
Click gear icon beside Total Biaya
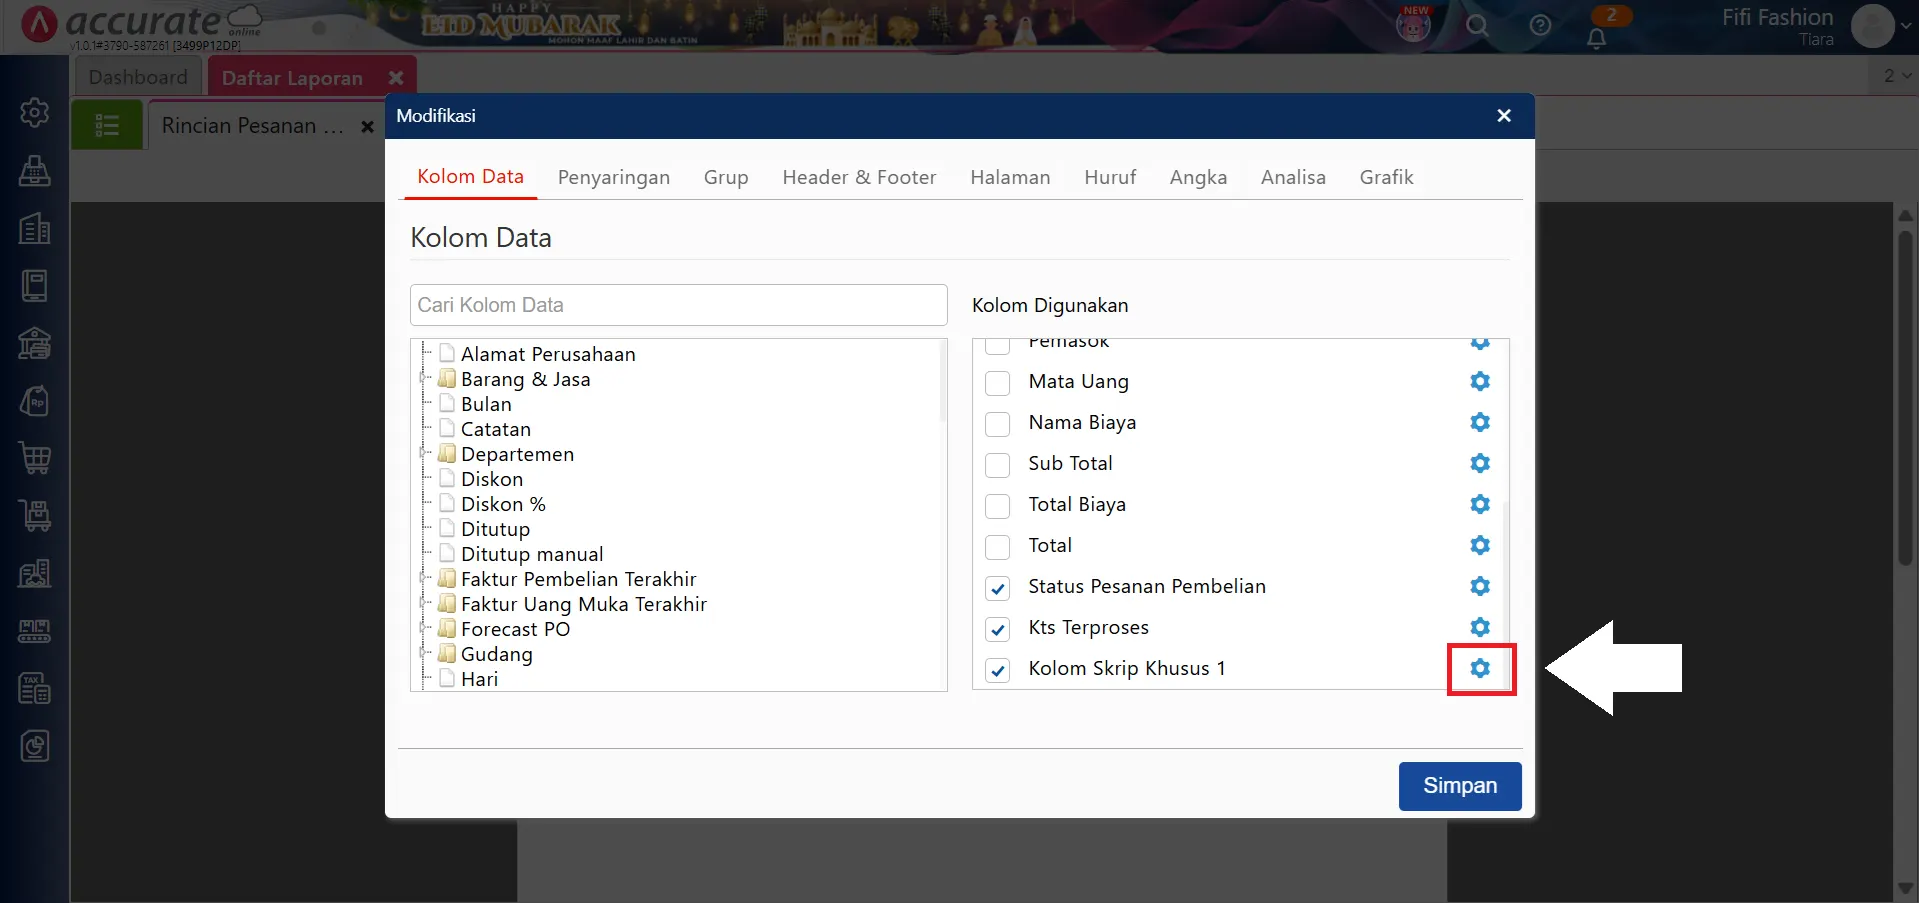click(x=1480, y=504)
